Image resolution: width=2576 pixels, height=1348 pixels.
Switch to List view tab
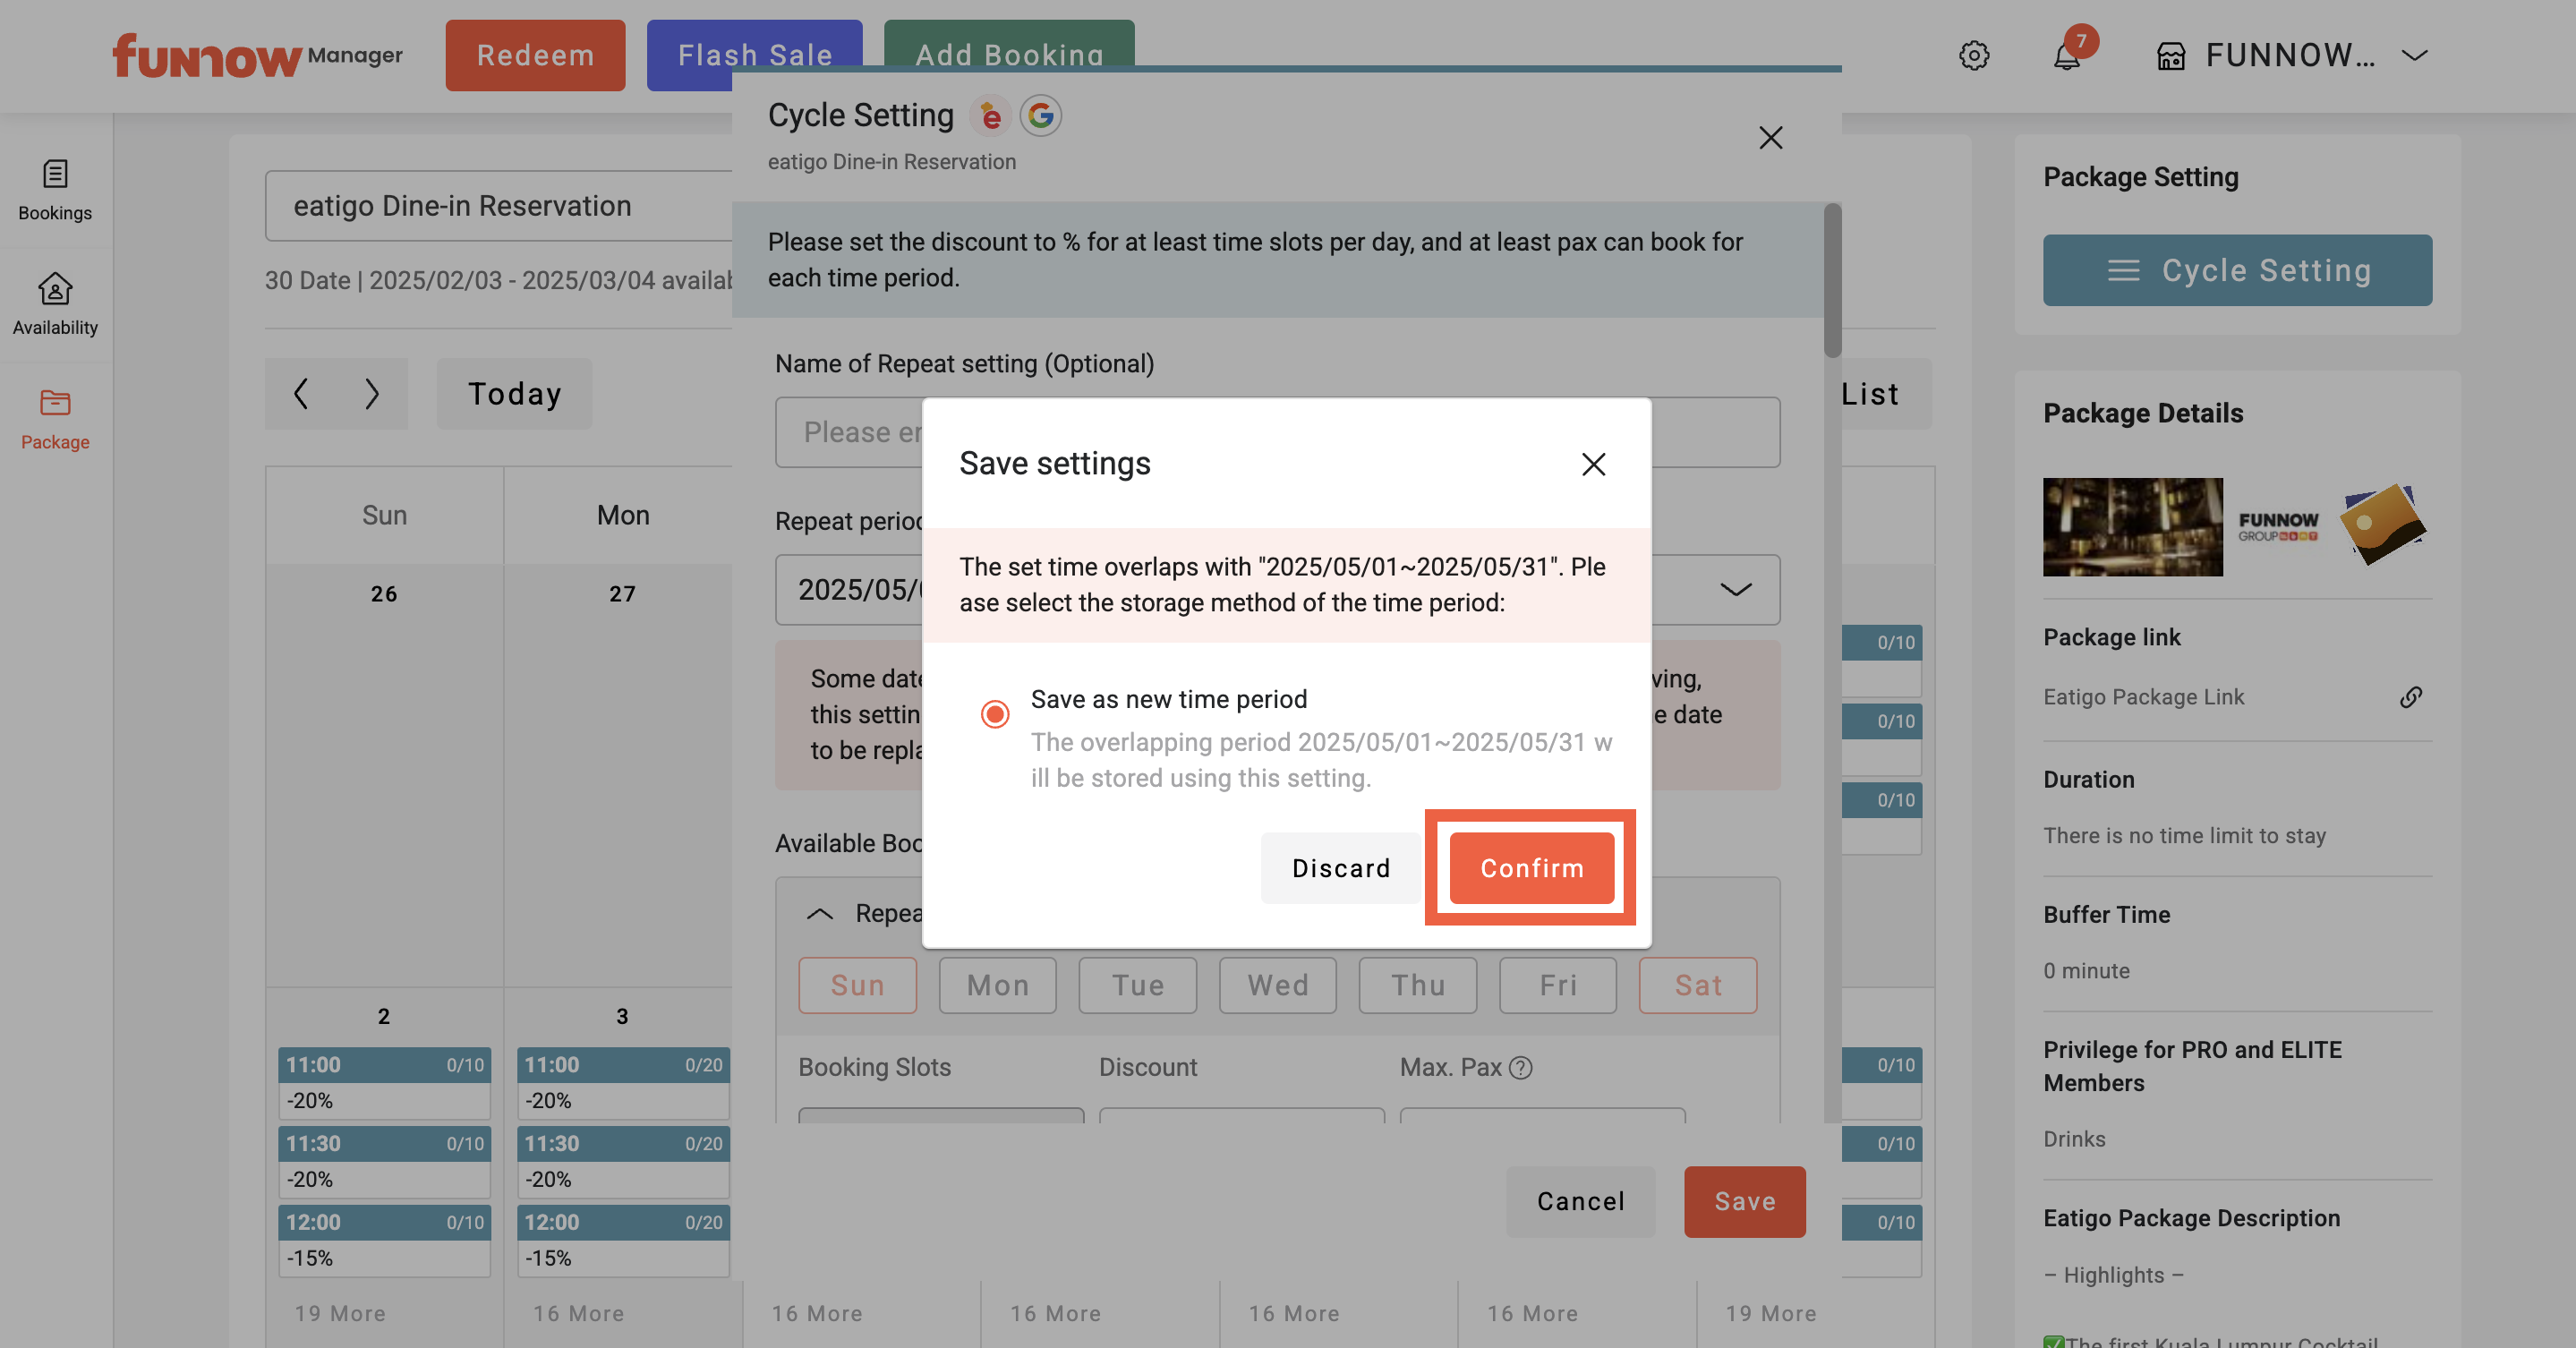coord(1870,394)
